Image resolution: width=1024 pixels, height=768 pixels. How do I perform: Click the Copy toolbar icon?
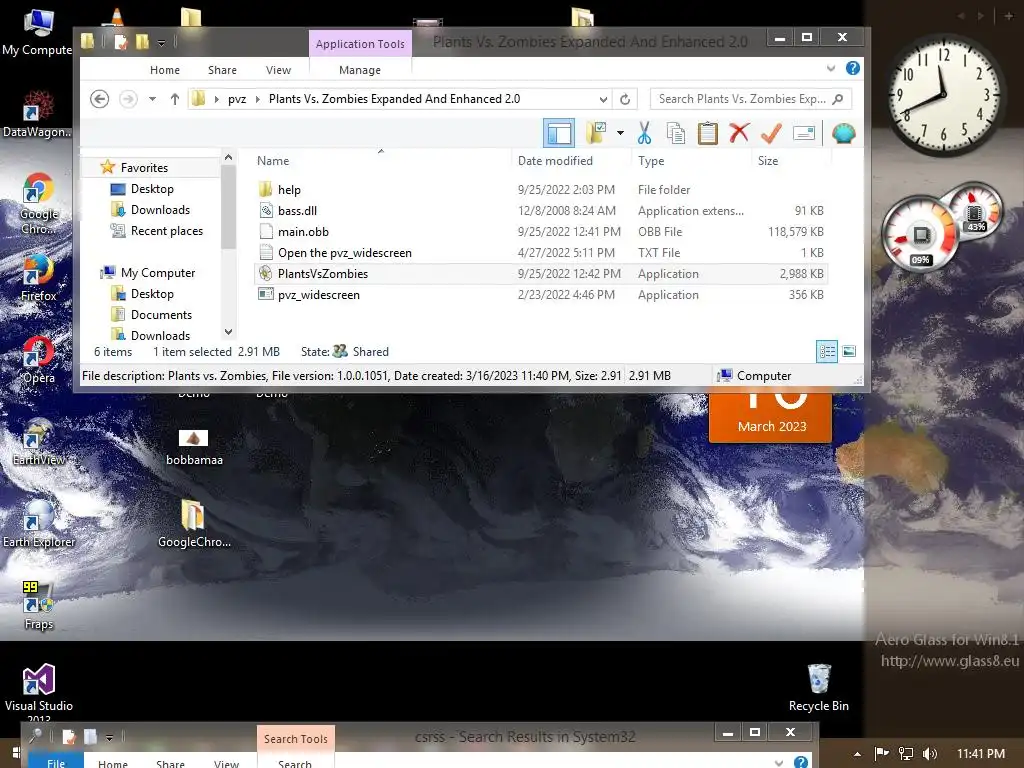pyautogui.click(x=675, y=133)
